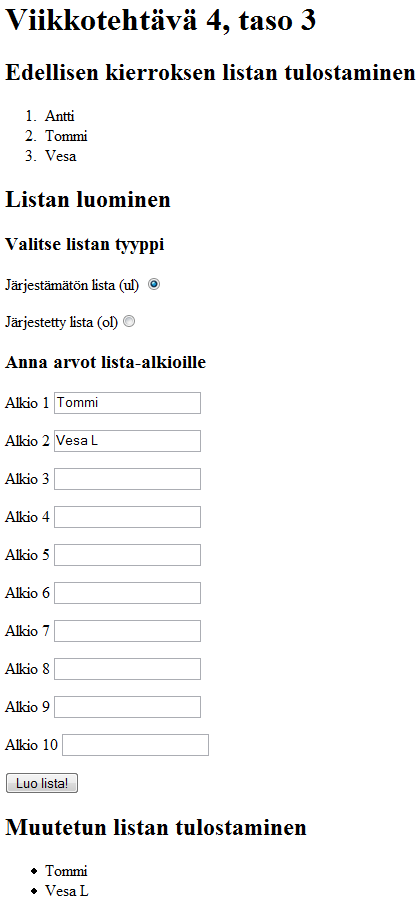Focus the Alkio 4 text field

(x=127, y=517)
